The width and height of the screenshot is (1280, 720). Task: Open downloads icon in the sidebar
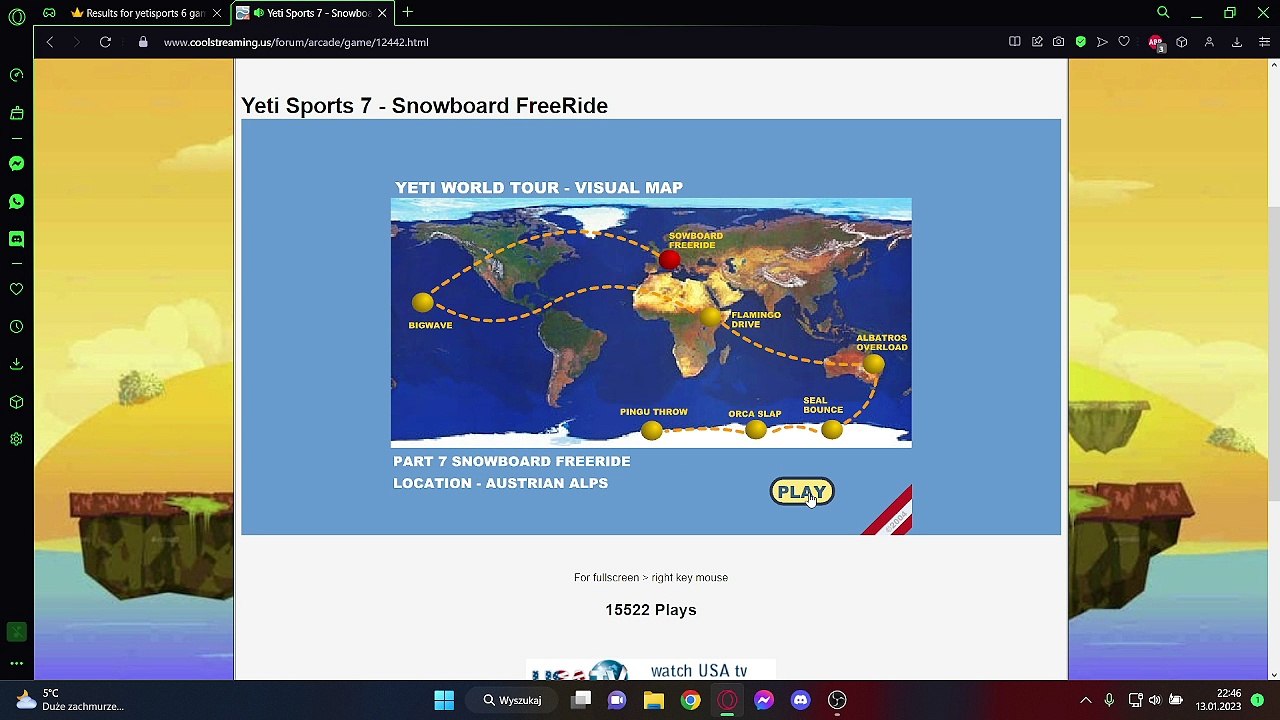pyautogui.click(x=16, y=364)
